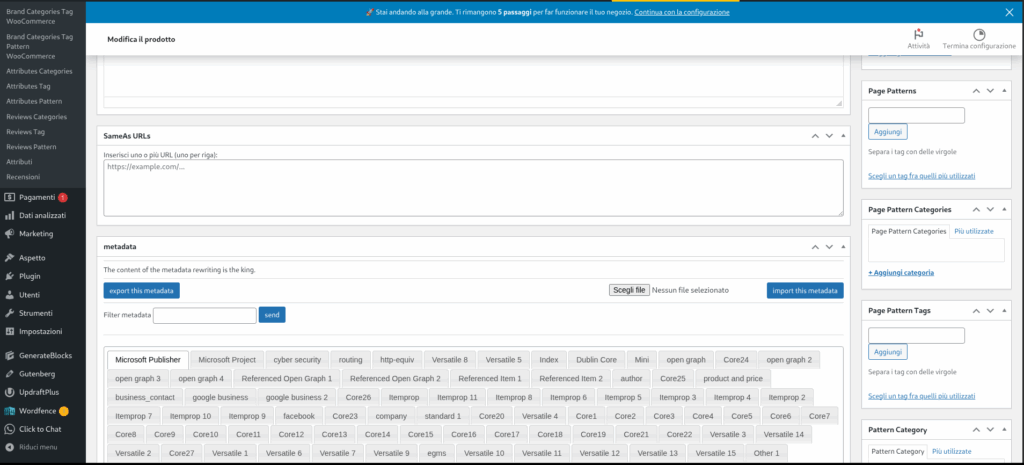
Task: Collapse the Pattern Category panel
Action: [1004, 430]
